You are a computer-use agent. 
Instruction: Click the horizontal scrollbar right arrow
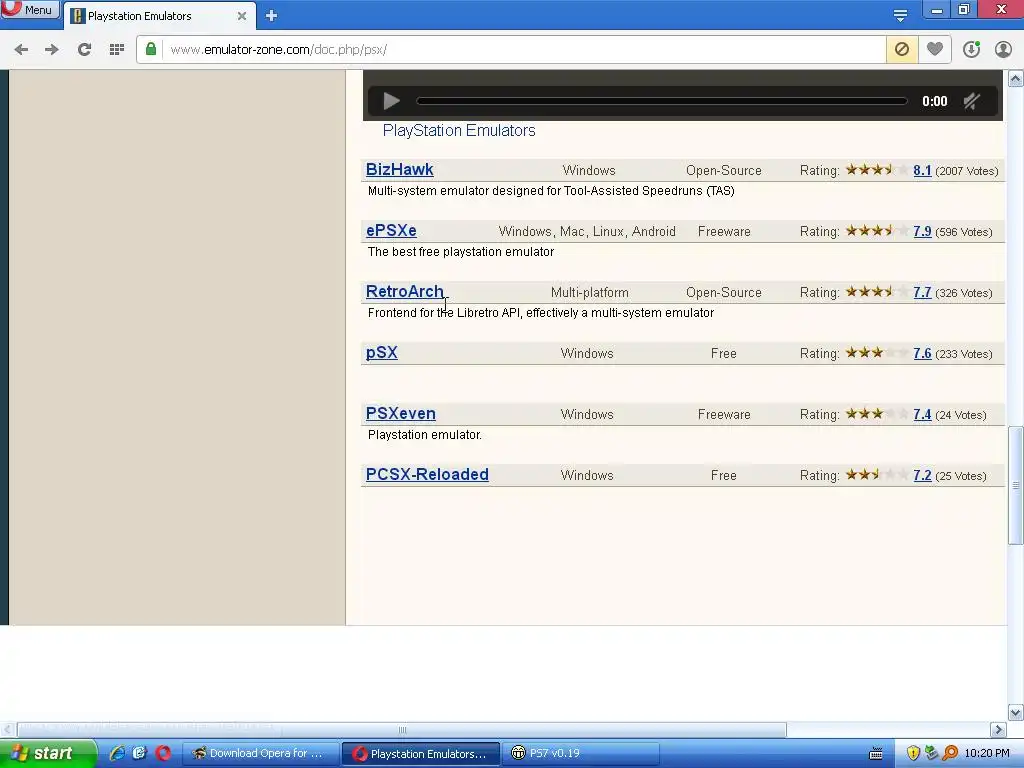point(998,729)
